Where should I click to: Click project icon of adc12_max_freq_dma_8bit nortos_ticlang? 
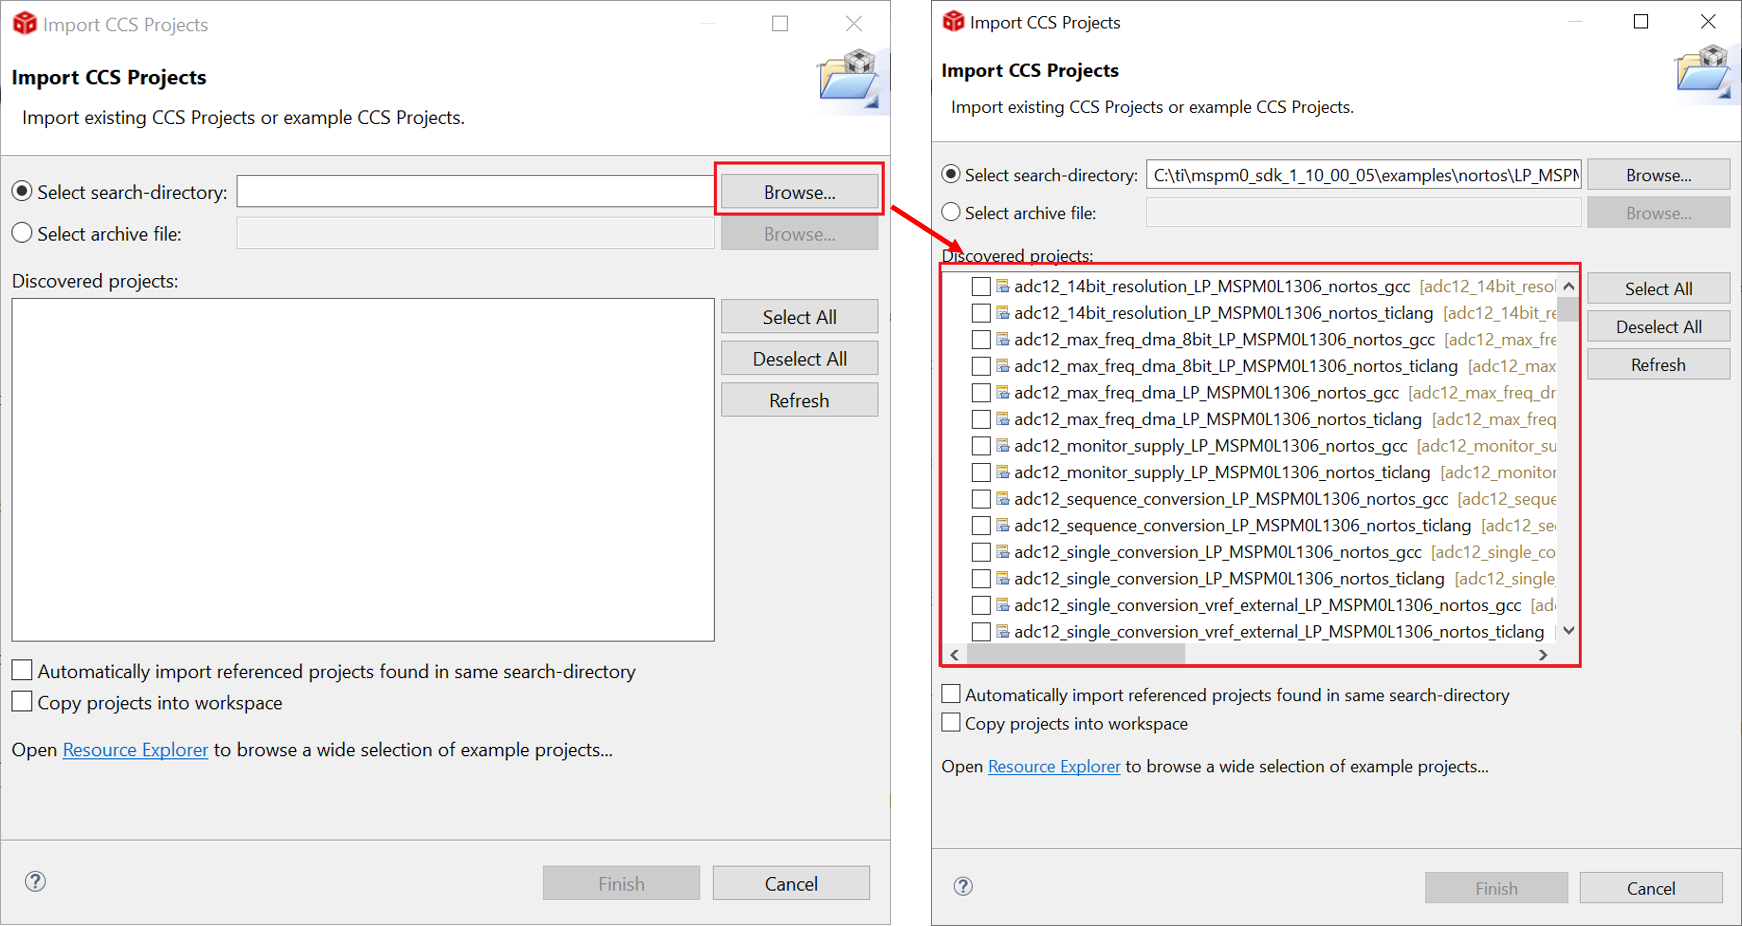click(1002, 366)
